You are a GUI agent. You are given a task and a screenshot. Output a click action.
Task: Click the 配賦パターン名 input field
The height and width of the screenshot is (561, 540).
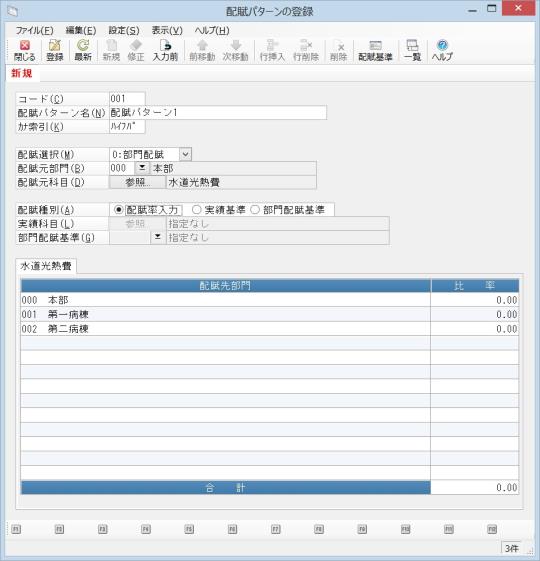click(218, 113)
